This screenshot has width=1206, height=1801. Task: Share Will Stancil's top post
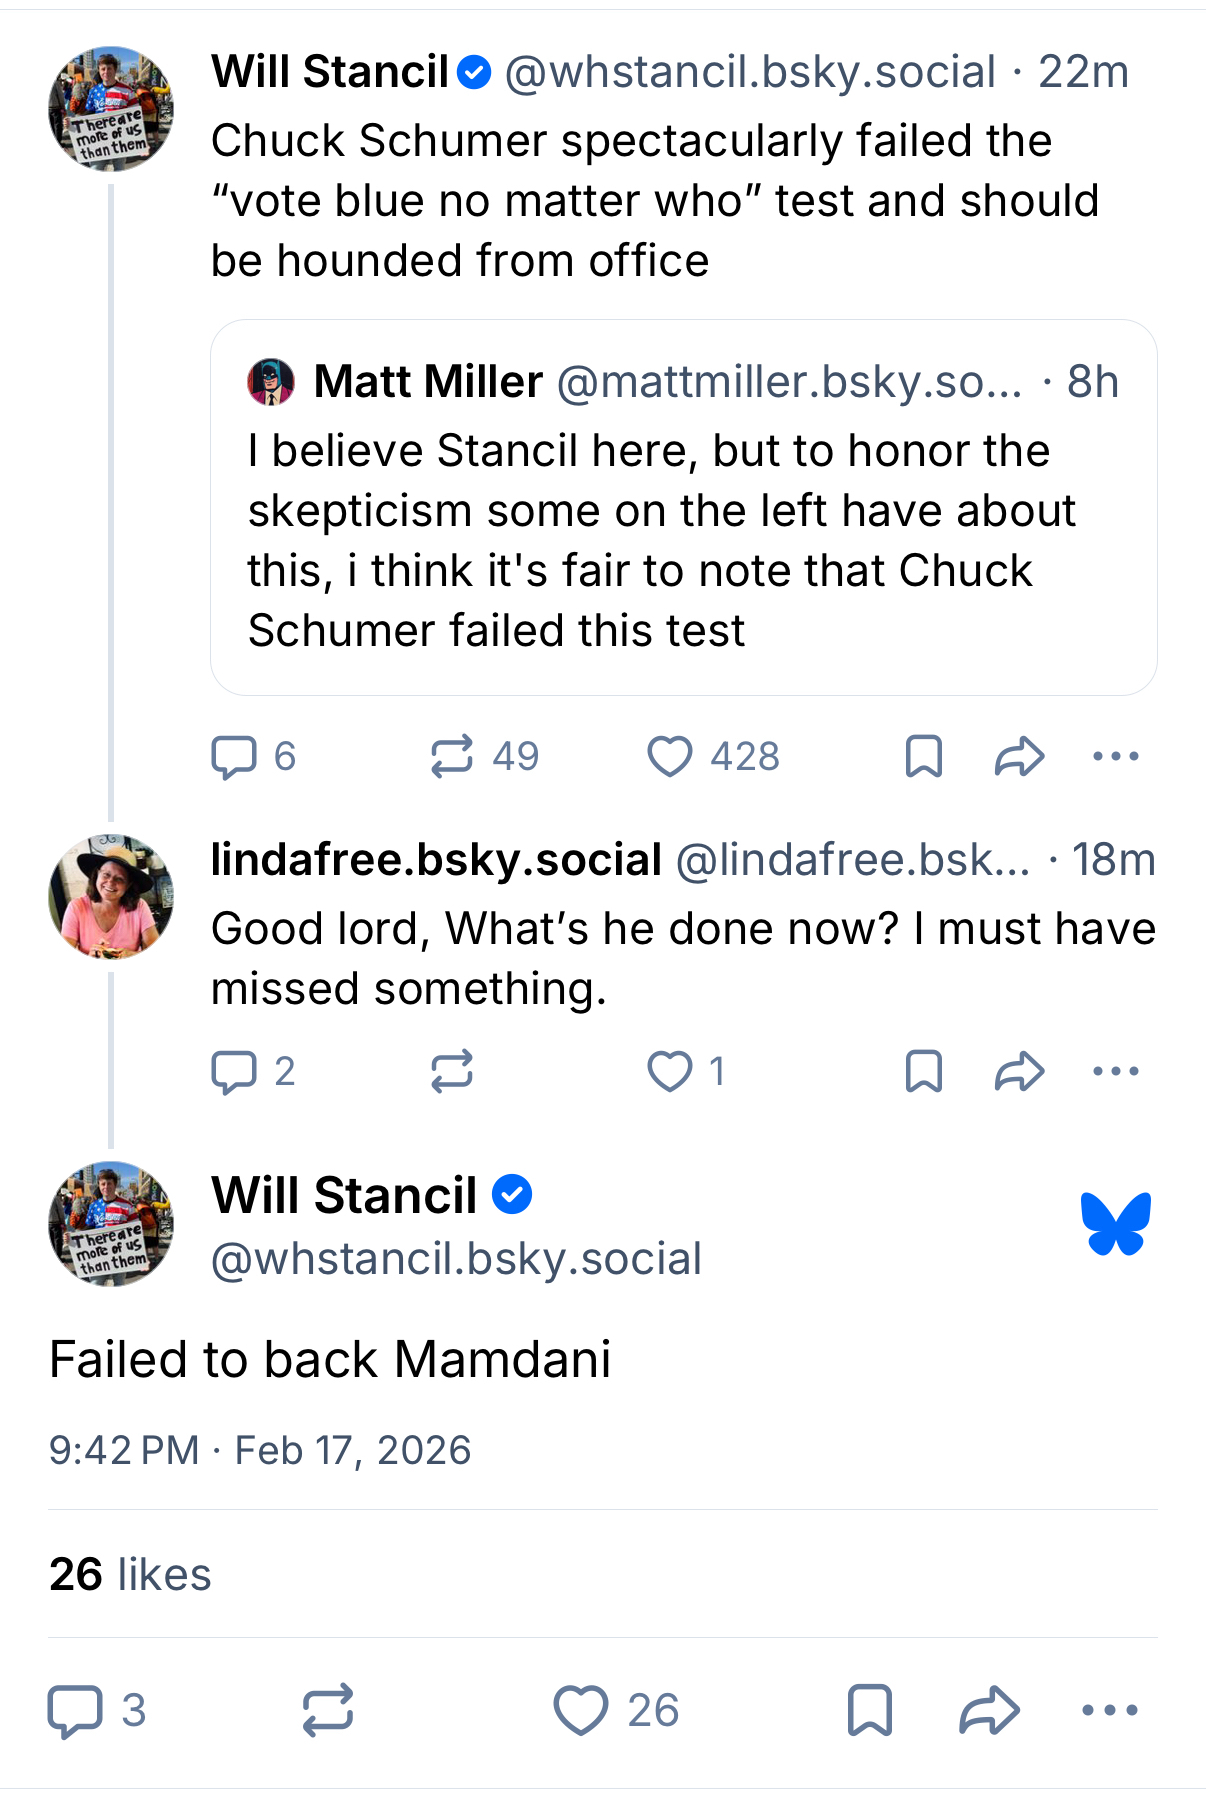(1019, 757)
